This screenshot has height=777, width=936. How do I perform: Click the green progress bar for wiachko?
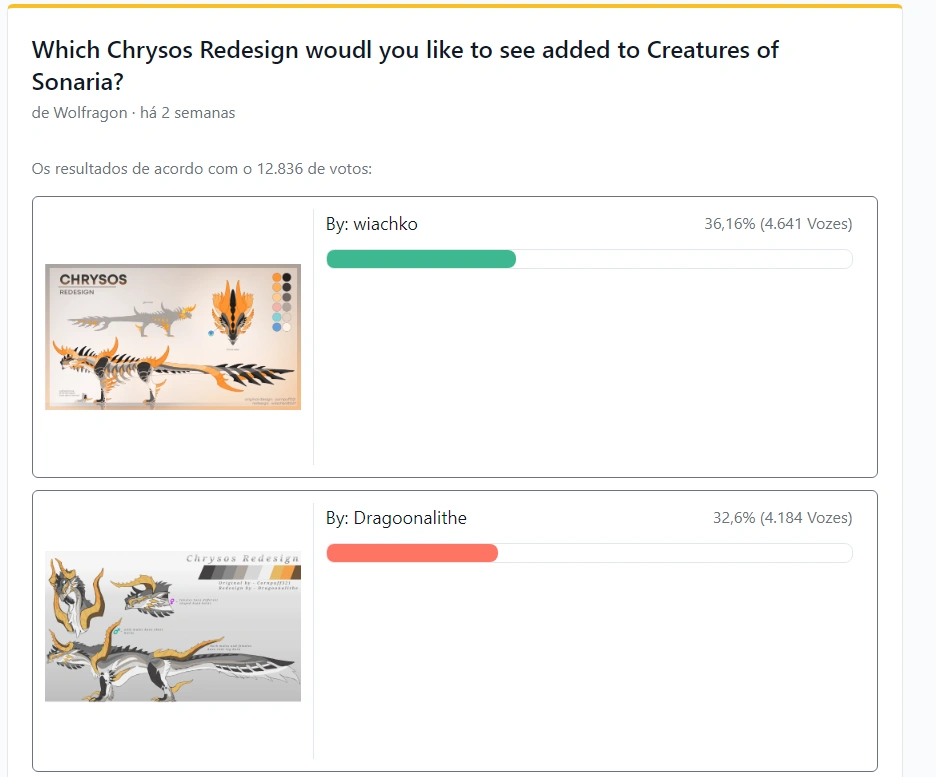point(420,259)
